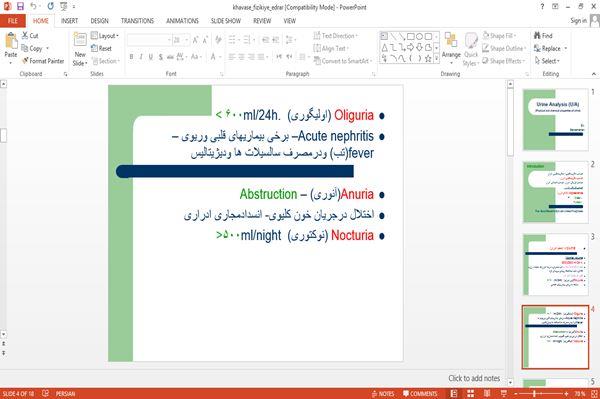The height and width of the screenshot is (399, 600).
Task: Start Slide Show from the status bar icon
Action: point(504,394)
